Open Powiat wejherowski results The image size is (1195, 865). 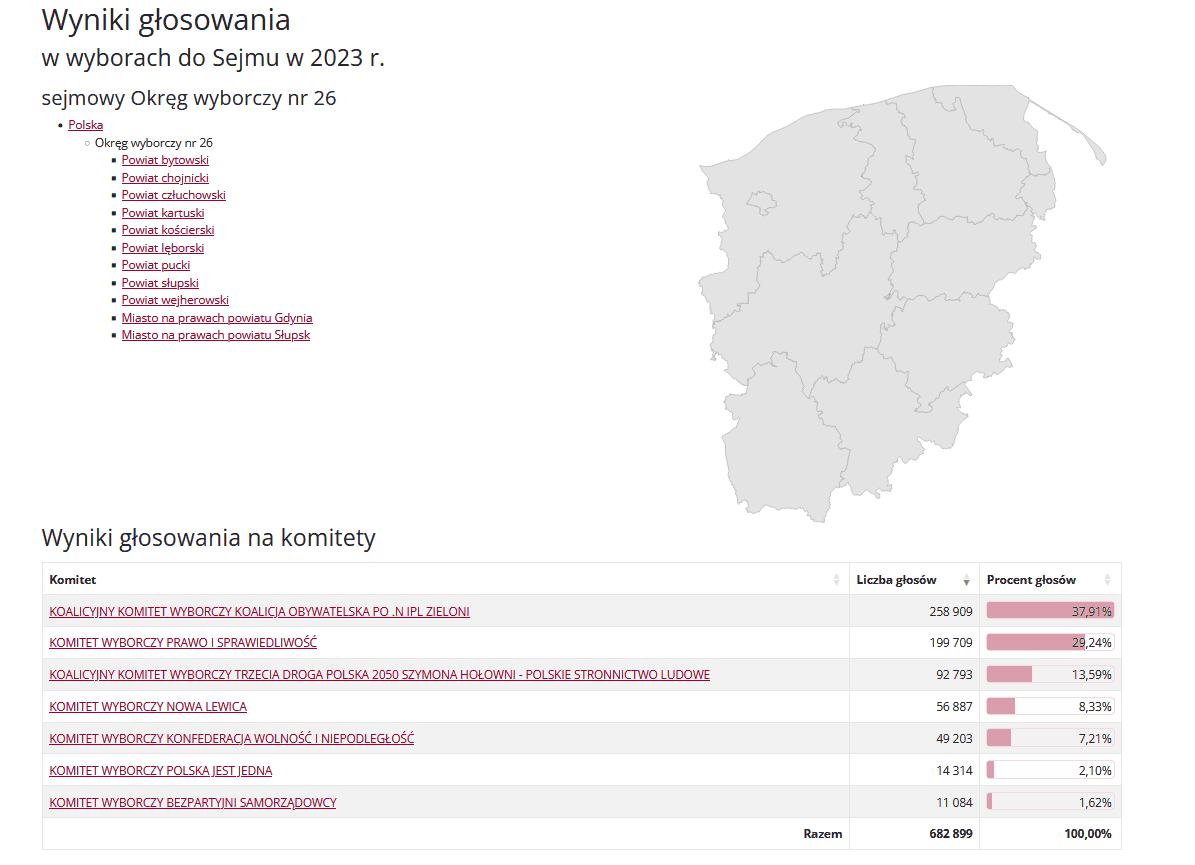tap(175, 300)
